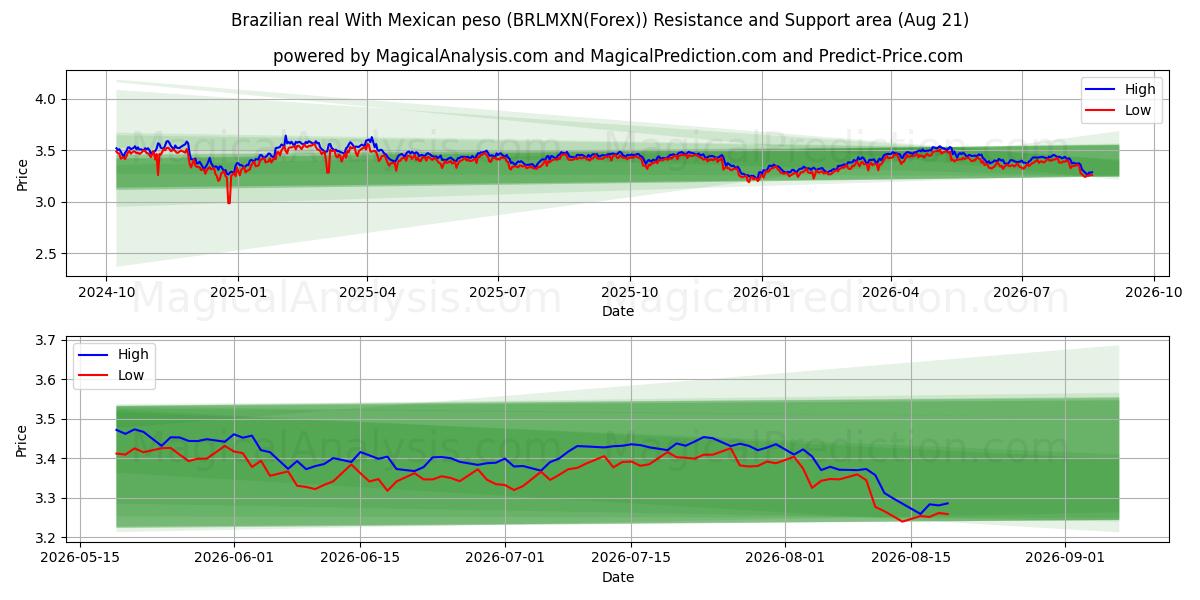The width and height of the screenshot is (1200, 600).
Task: Click the 2026-01 x-axis label
Action: [761, 292]
